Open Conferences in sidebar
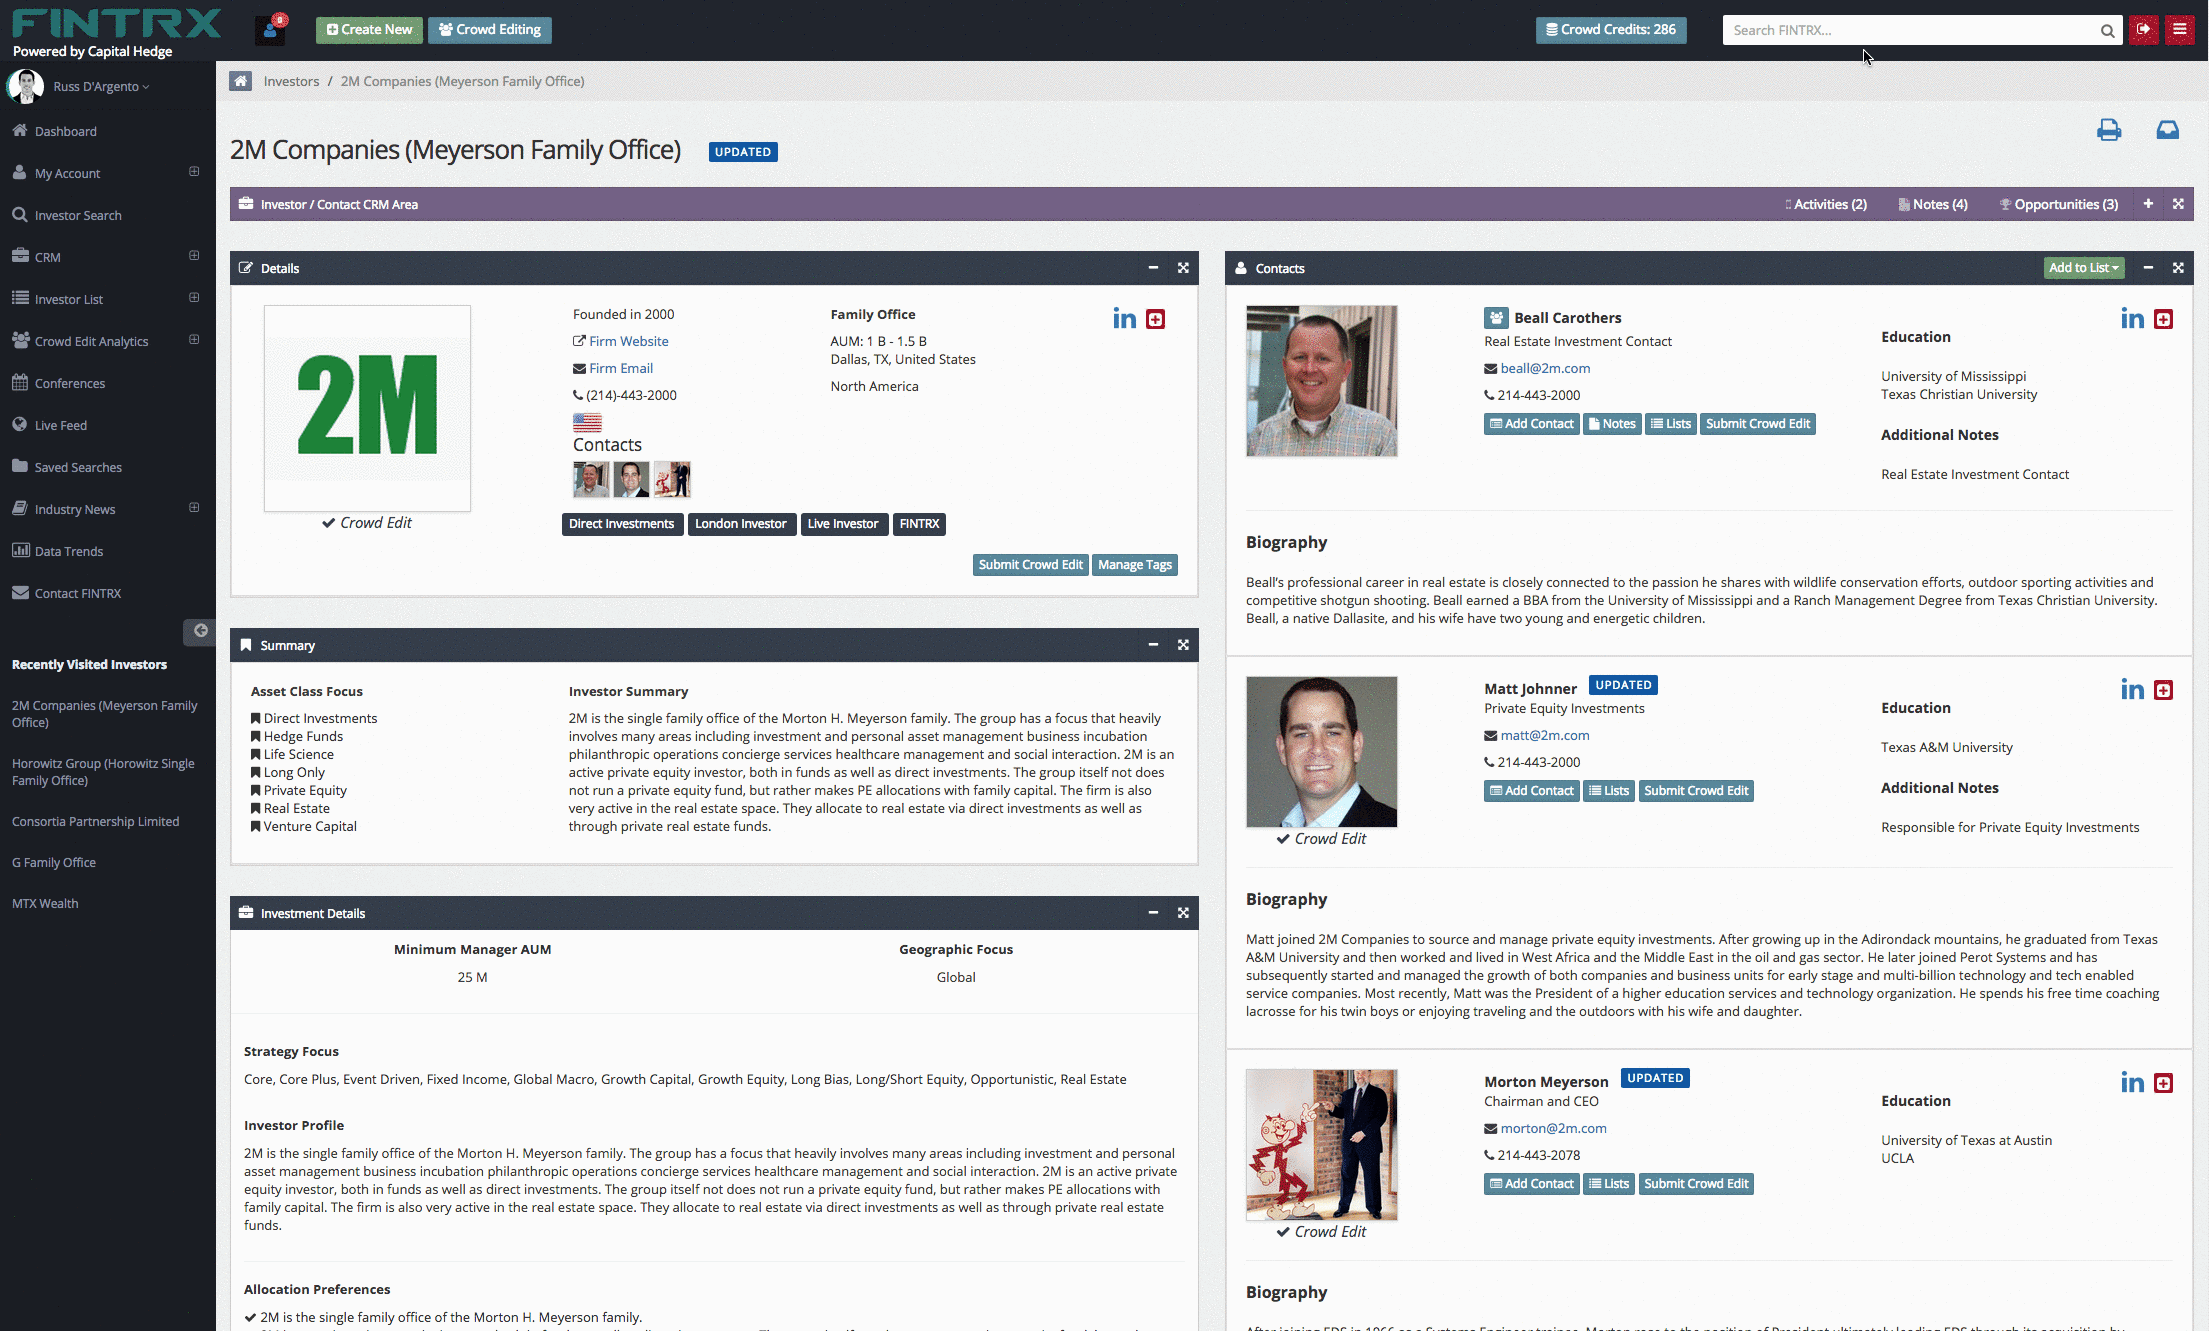This screenshot has height=1331, width=2209. coord(69,383)
